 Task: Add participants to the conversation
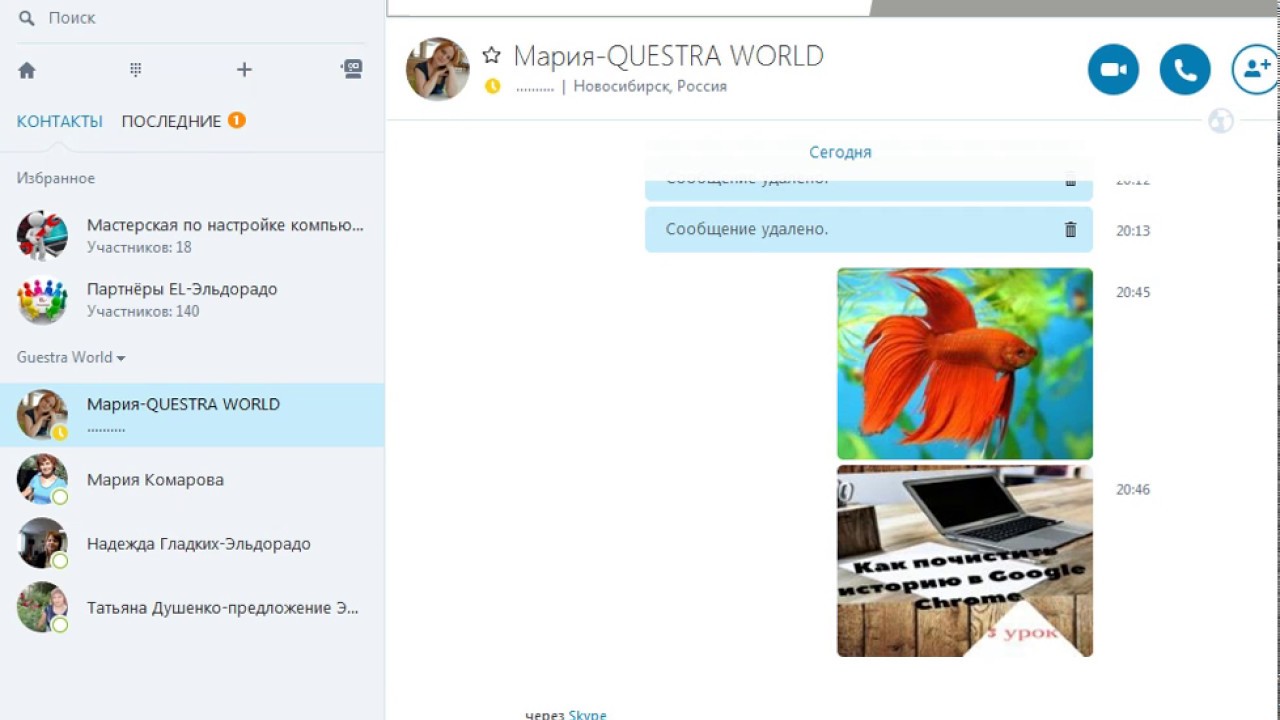[1256, 69]
